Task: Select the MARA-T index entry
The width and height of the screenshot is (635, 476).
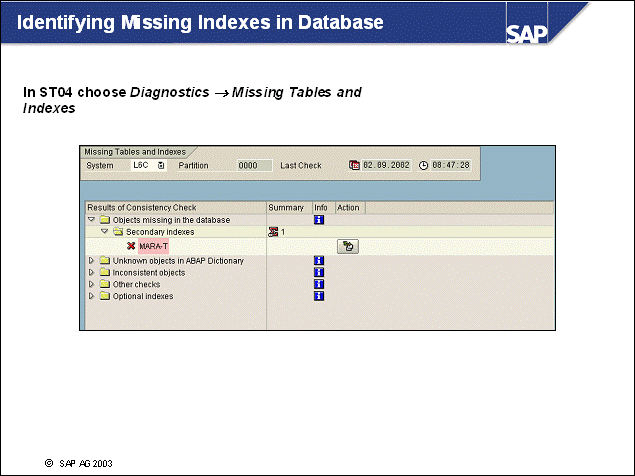Action: [154, 246]
